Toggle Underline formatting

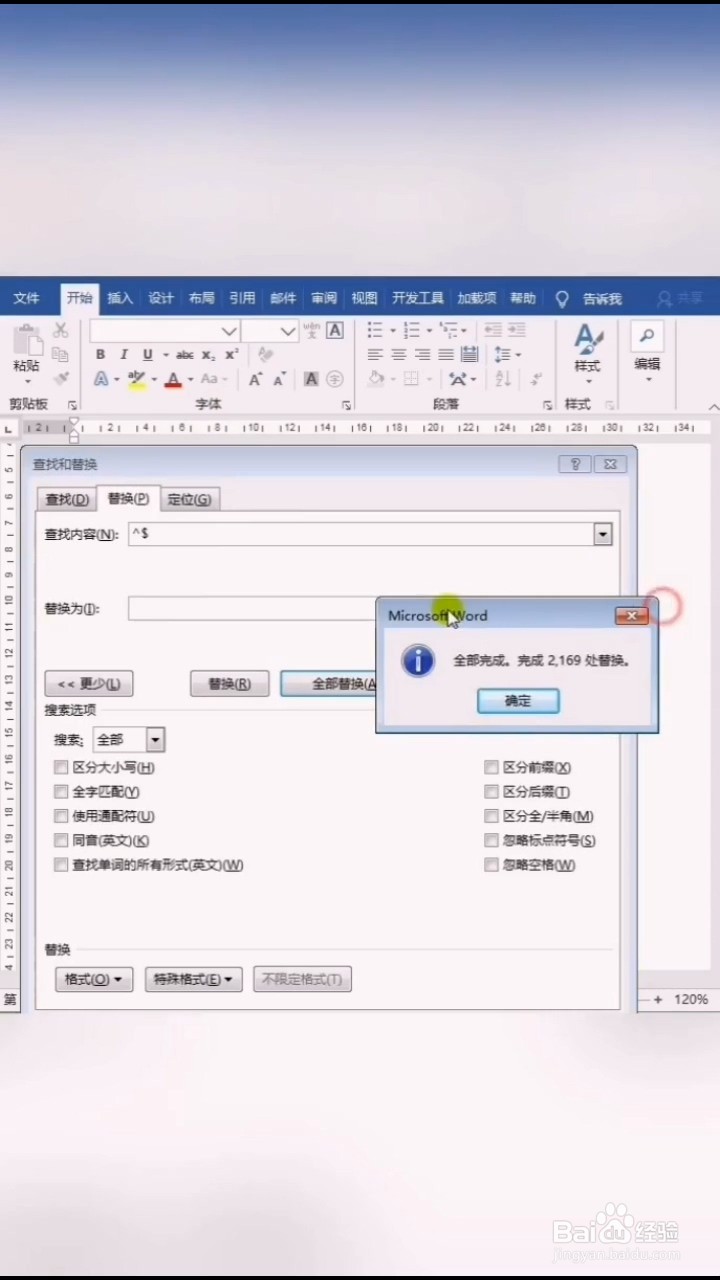(148, 355)
